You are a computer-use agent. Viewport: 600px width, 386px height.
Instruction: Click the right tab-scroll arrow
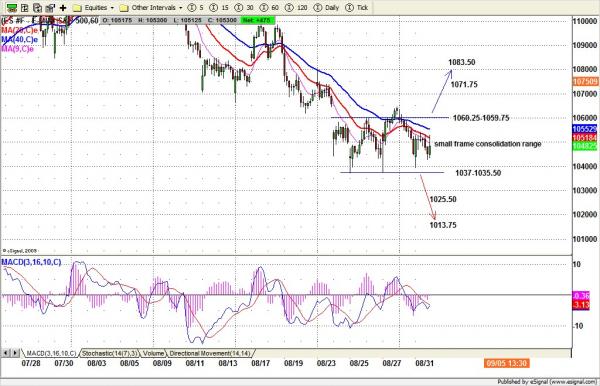pyautogui.click(x=15, y=353)
